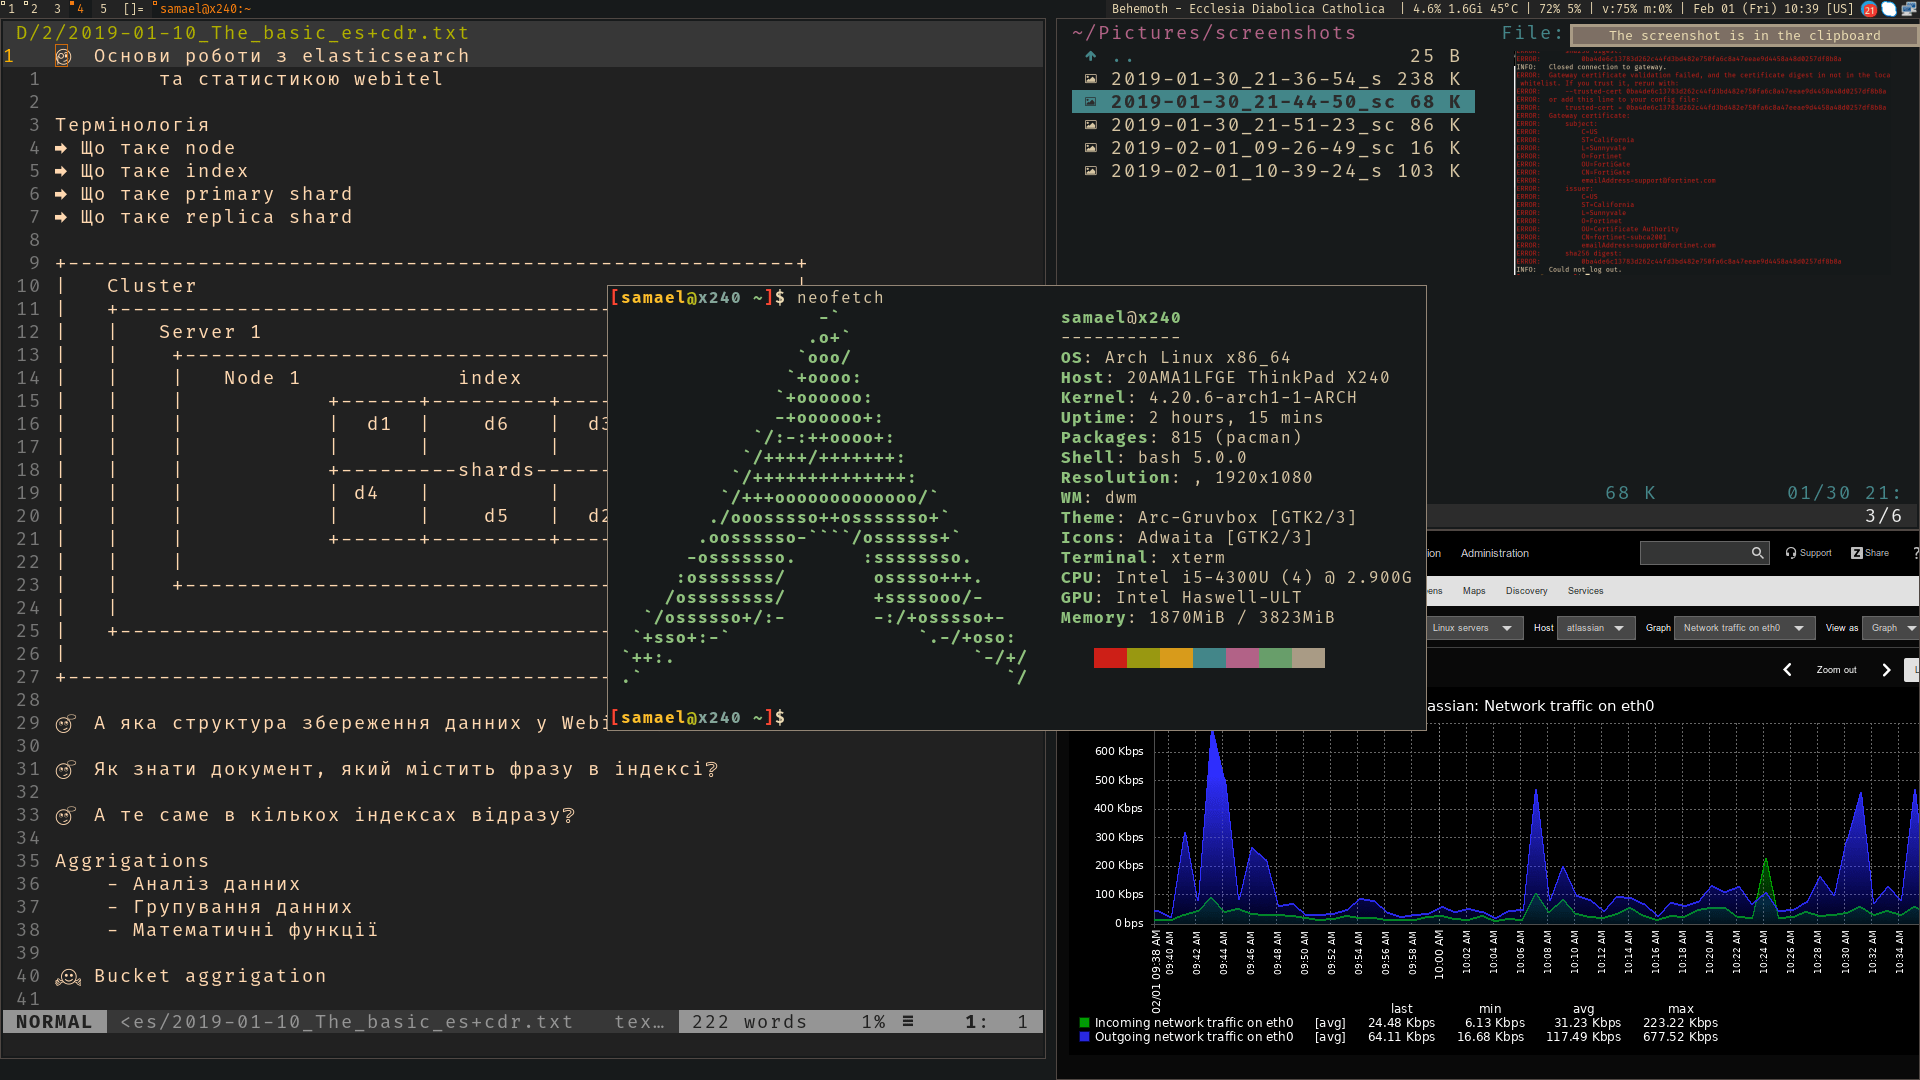Open the Discovery submenu item

1526,591
